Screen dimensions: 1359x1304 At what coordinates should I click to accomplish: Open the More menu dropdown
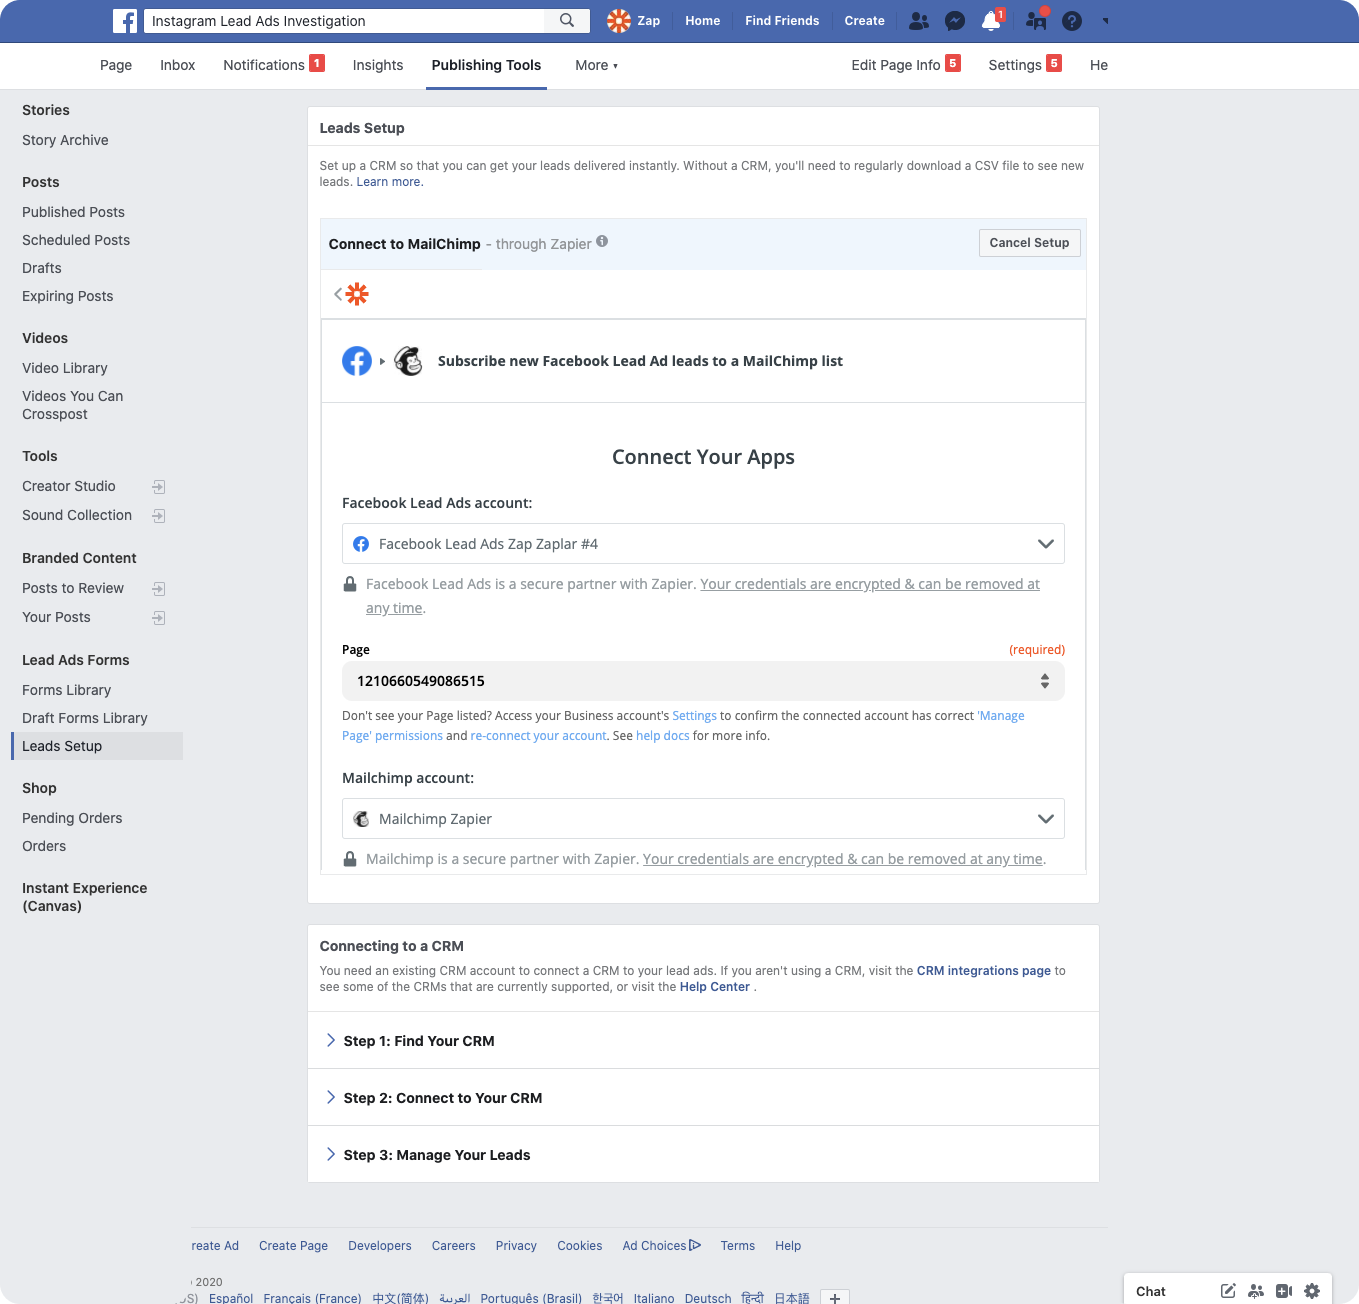point(596,65)
